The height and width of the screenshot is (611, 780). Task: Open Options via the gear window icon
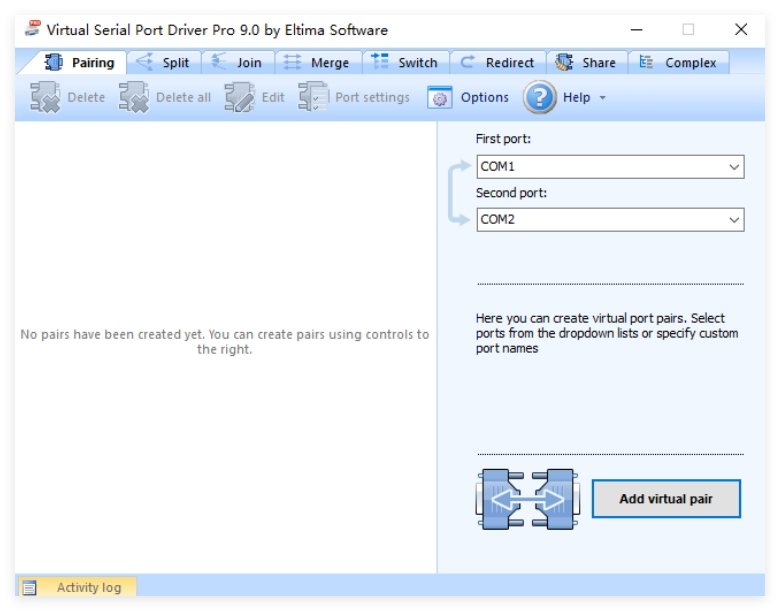tap(439, 98)
